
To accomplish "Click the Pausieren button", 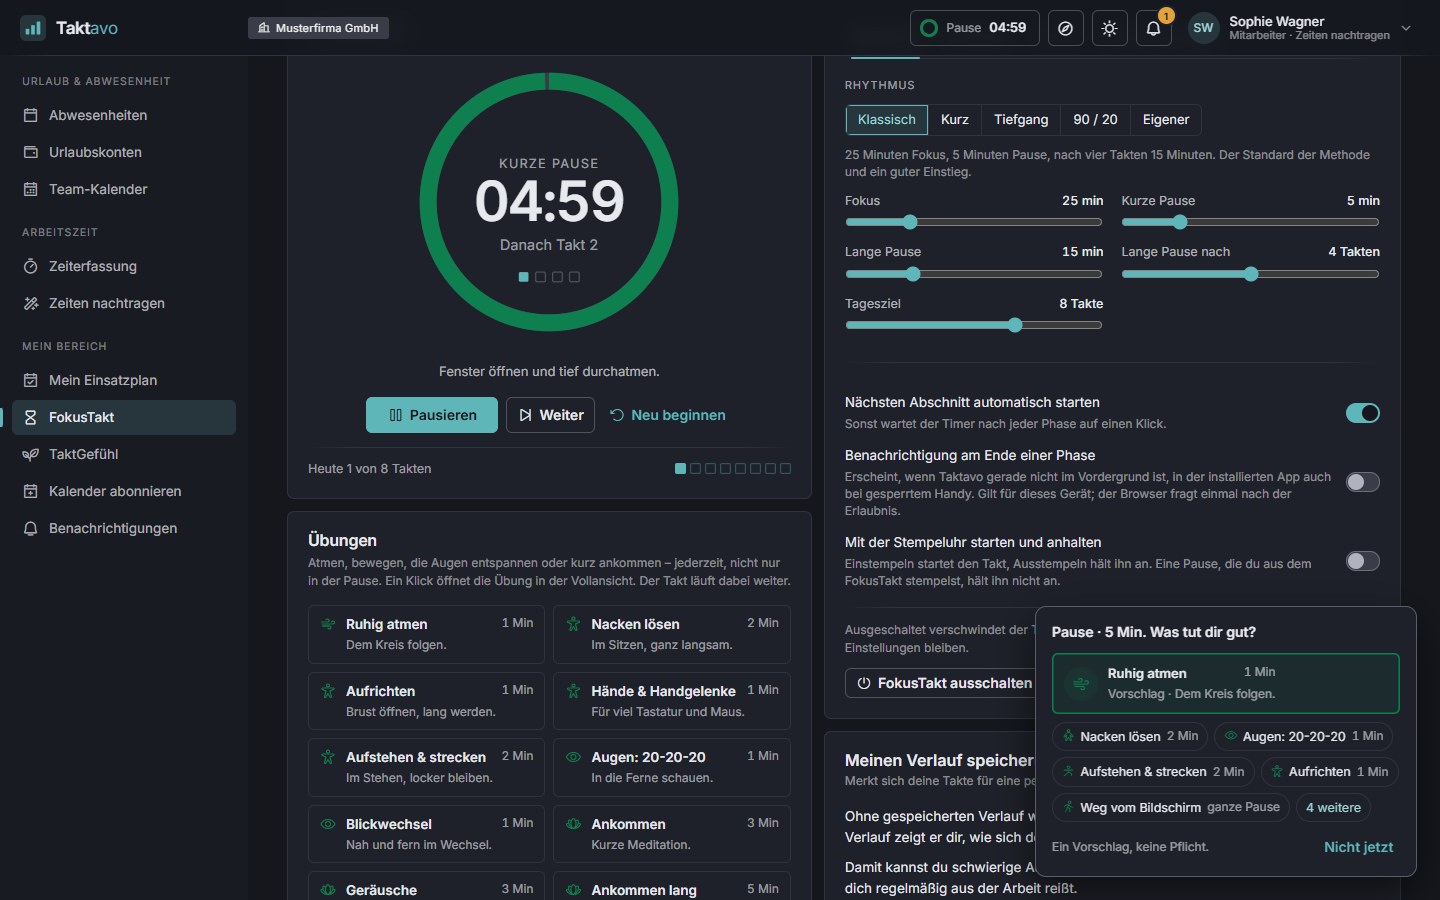I will coord(432,415).
